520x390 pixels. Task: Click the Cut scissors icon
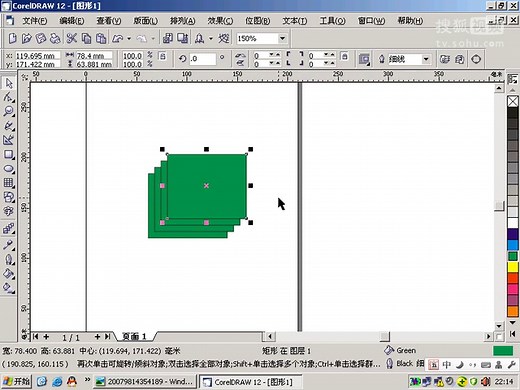[x=71, y=38]
